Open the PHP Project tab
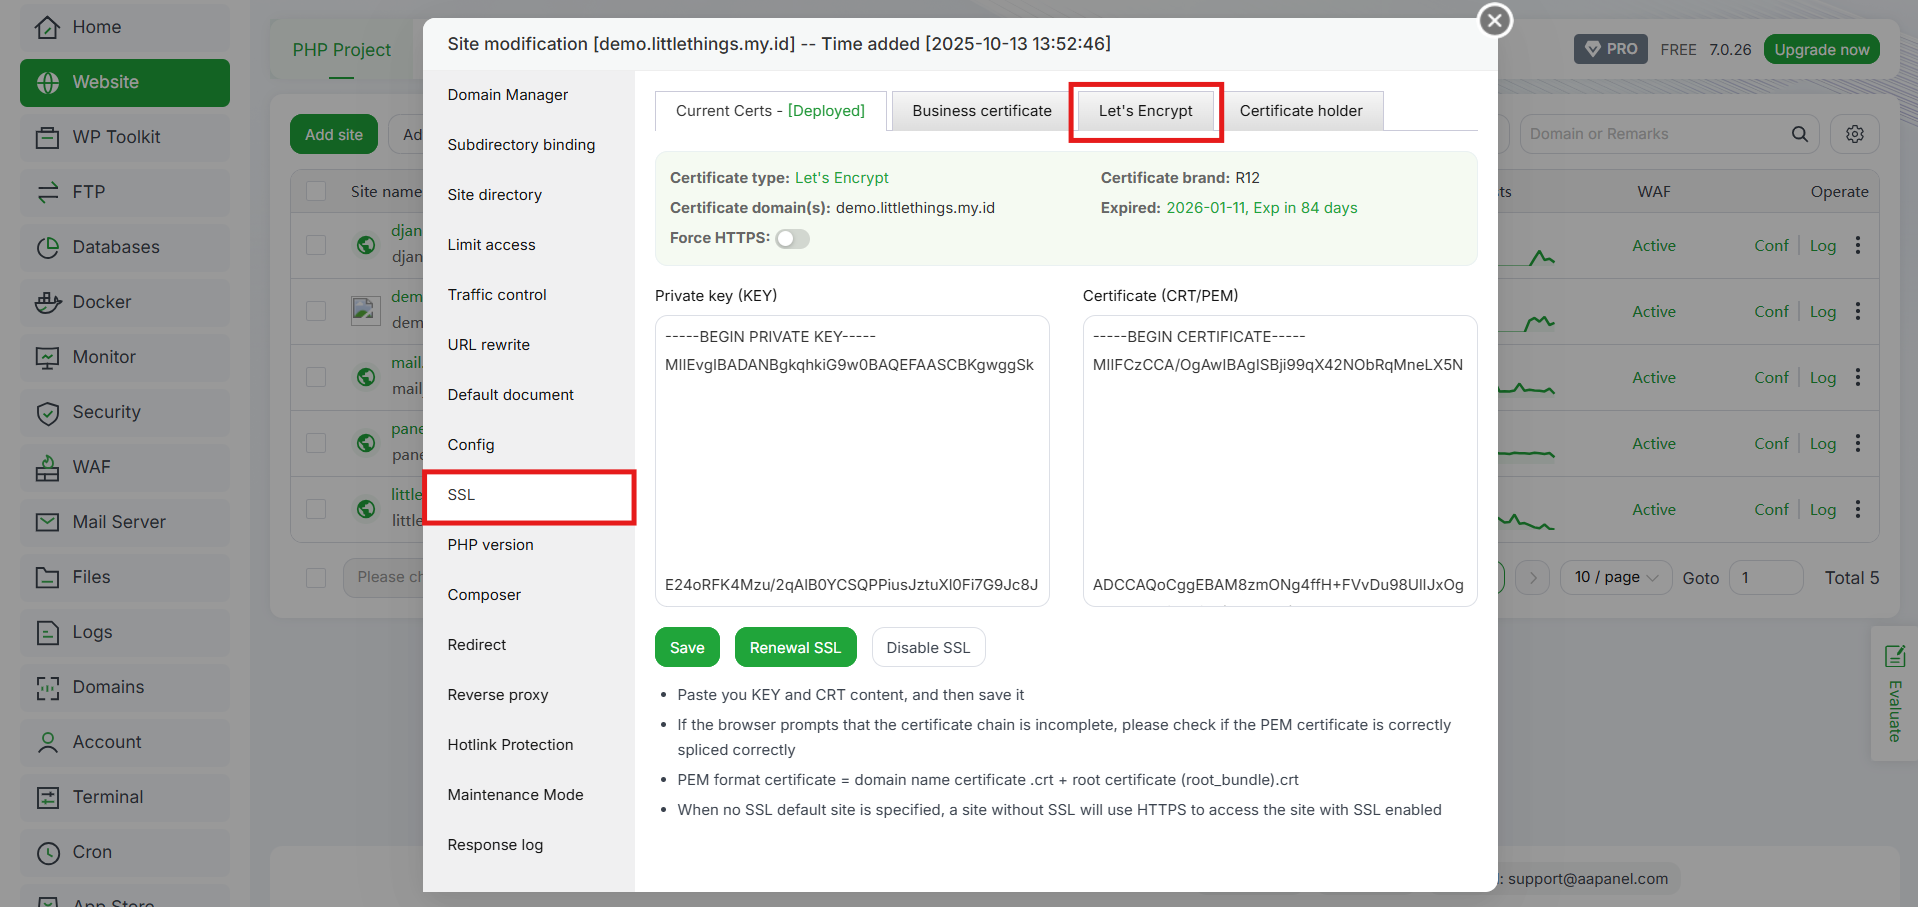1918x907 pixels. pyautogui.click(x=341, y=50)
